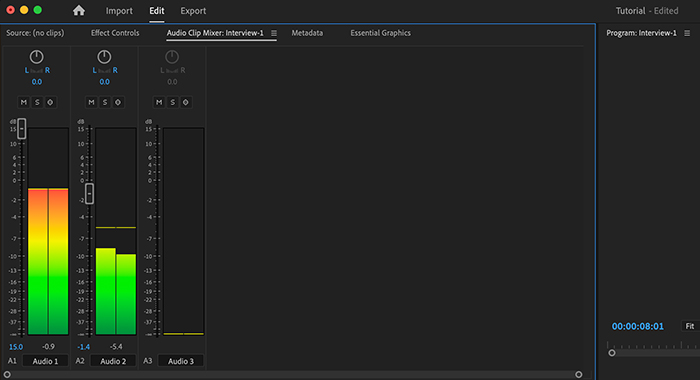
Task: Open the Essential Graphics tab
Action: 380,33
